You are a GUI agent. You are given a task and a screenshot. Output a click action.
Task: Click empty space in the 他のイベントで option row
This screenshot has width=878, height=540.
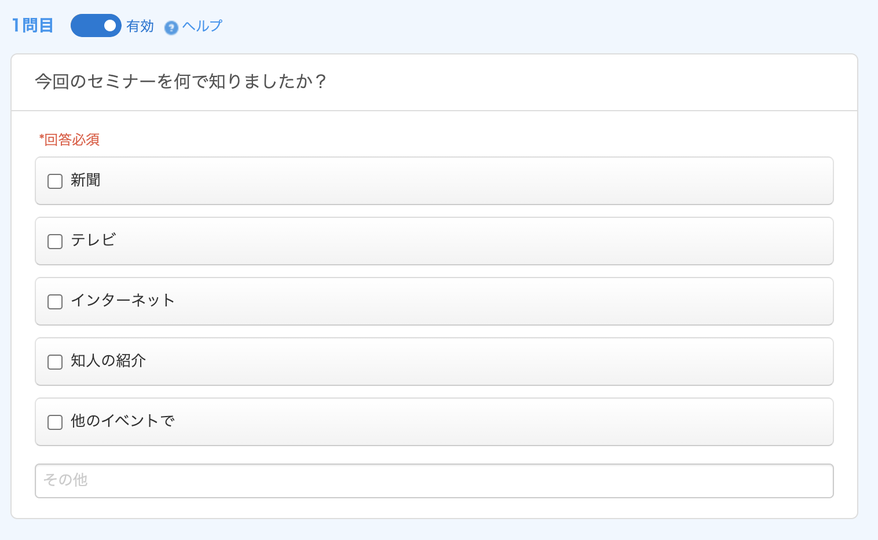(x=504, y=422)
